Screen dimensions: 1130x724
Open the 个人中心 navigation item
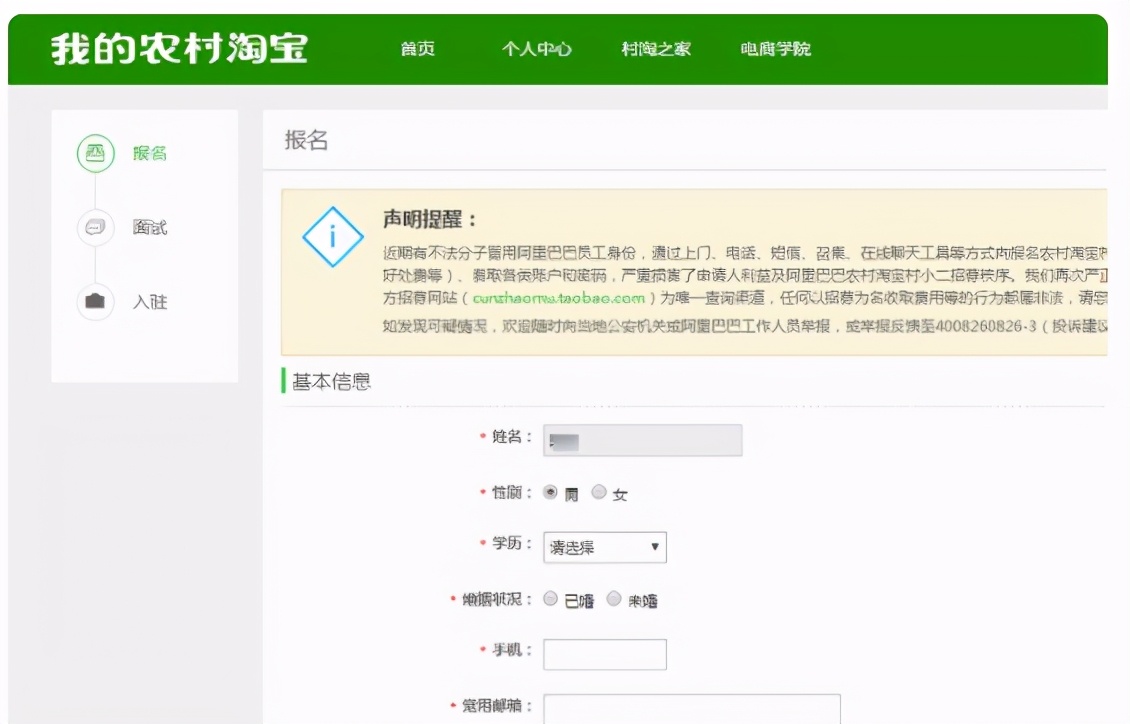pos(537,49)
